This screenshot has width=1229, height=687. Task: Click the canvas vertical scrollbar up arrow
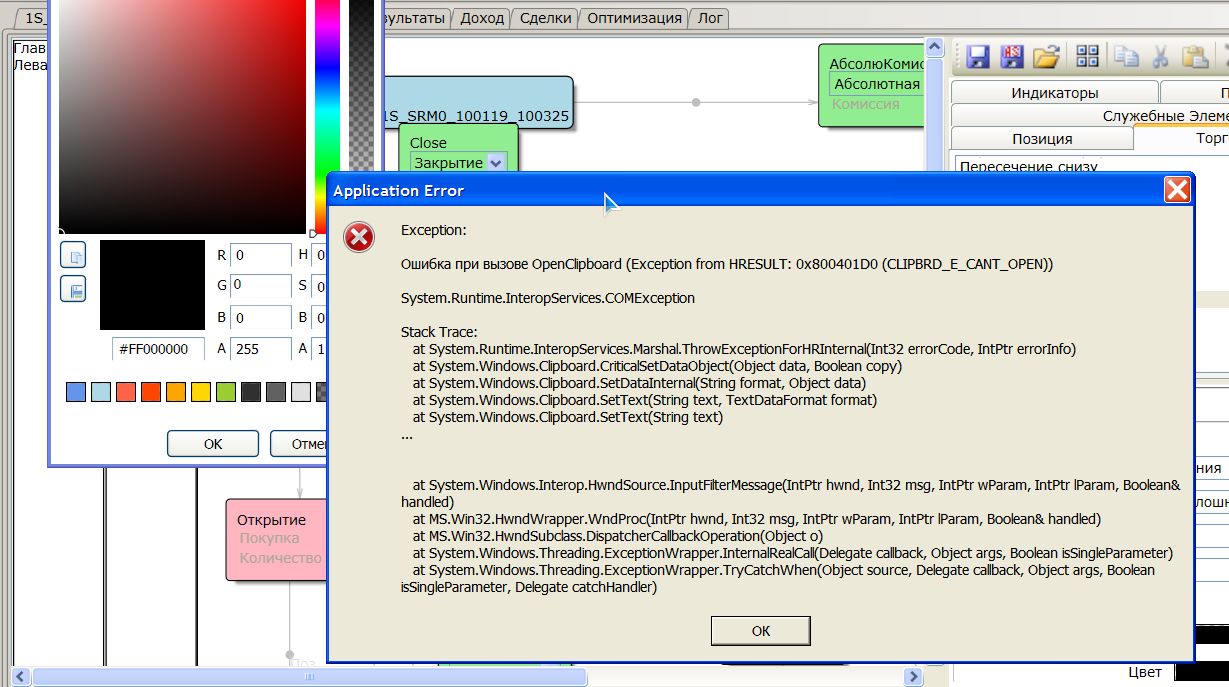point(934,48)
